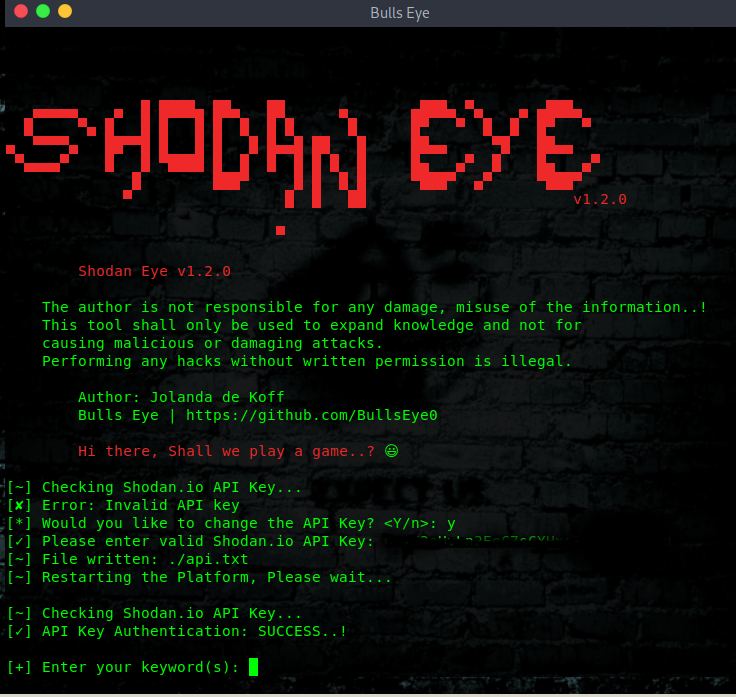Click the [*] marker before 'Would you like'

(x=19, y=523)
